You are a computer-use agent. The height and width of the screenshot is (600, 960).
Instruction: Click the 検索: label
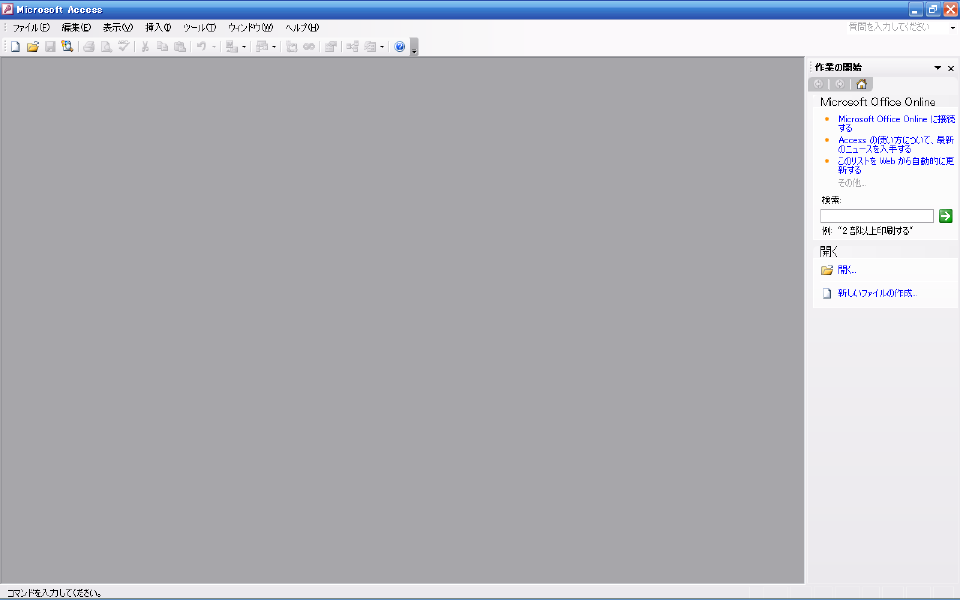[x=831, y=200]
